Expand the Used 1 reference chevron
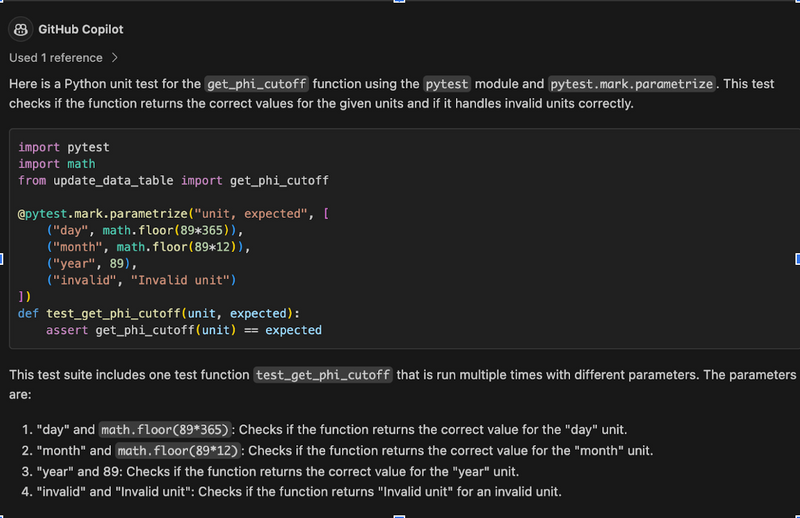The width and height of the screenshot is (800, 518). 115,58
